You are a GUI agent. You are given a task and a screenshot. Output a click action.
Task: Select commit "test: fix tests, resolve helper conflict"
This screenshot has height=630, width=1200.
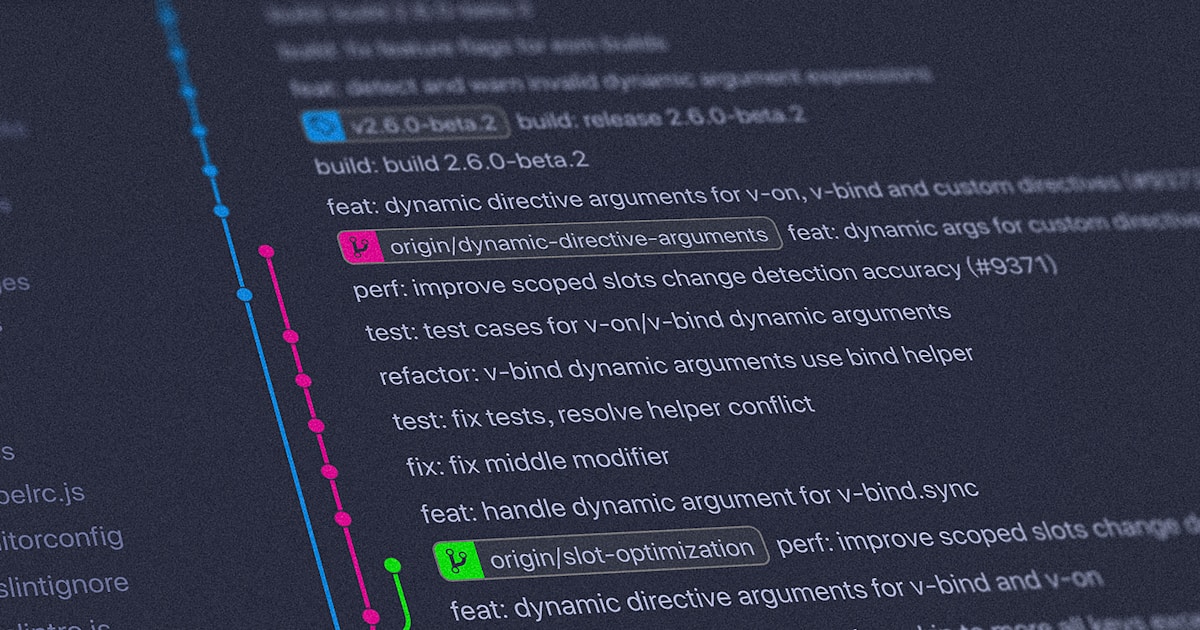coord(604,413)
